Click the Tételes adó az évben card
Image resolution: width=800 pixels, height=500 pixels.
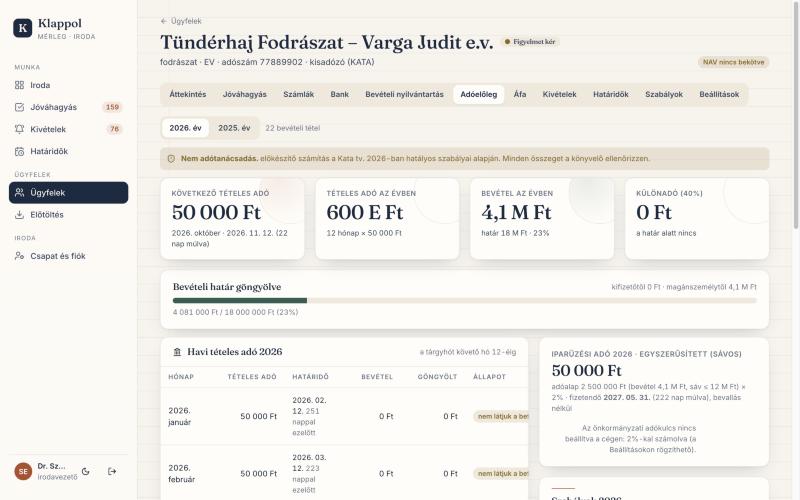(x=387, y=218)
